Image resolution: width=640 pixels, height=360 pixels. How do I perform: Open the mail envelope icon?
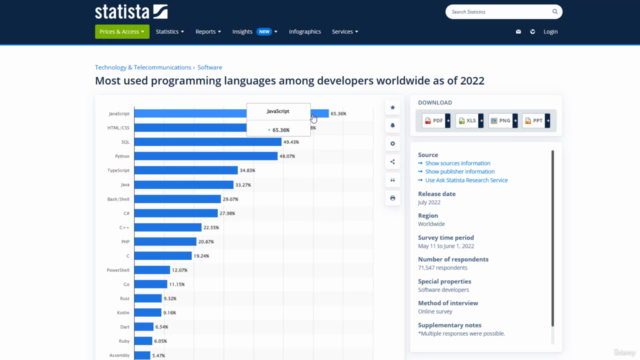pyautogui.click(x=518, y=31)
